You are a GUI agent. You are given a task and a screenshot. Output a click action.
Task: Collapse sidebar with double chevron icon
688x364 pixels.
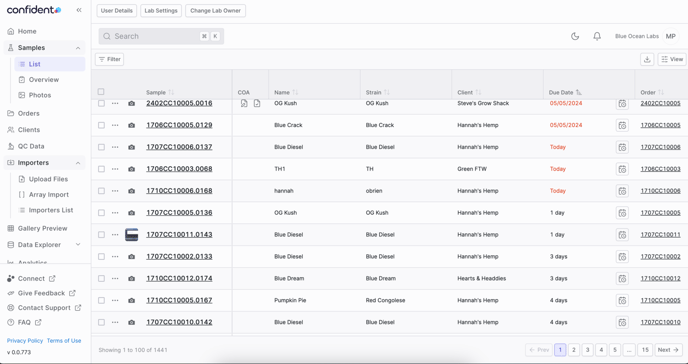[x=79, y=10]
